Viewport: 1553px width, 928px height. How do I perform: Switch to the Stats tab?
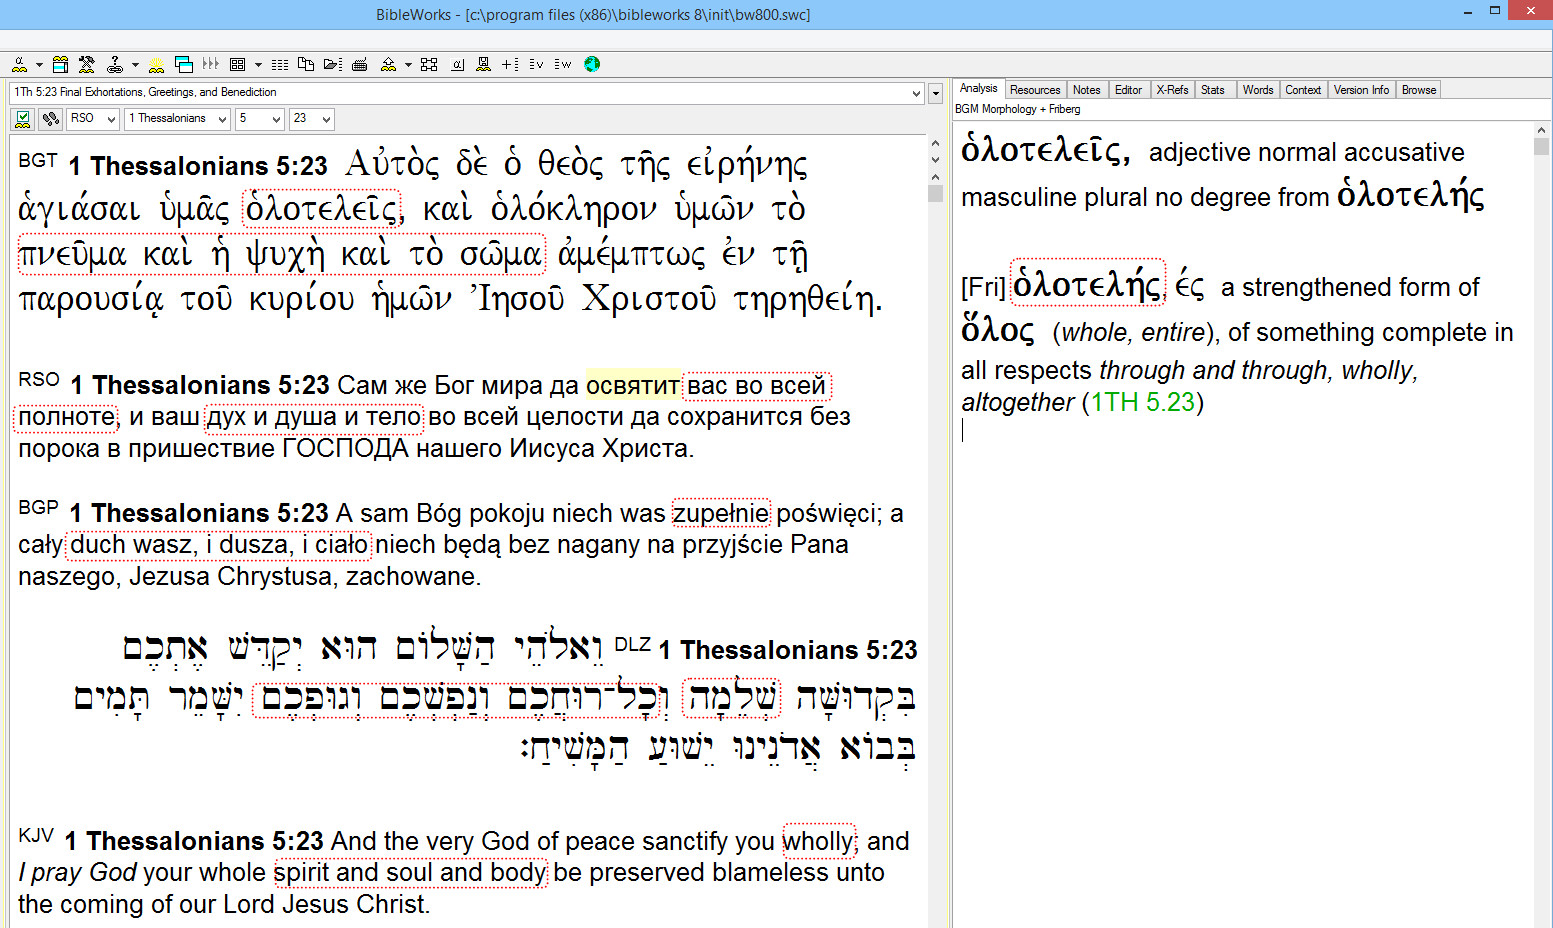[1213, 90]
